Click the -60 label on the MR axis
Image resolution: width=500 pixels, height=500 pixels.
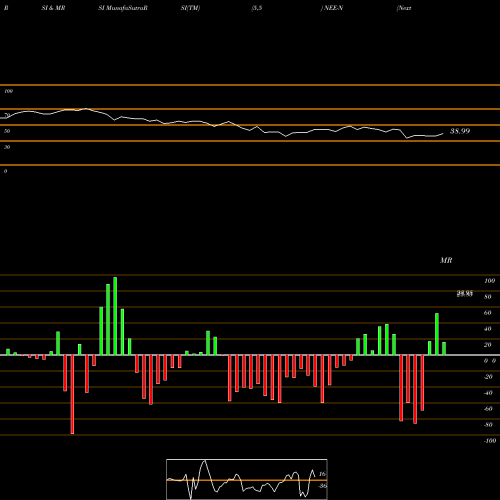[488, 409]
